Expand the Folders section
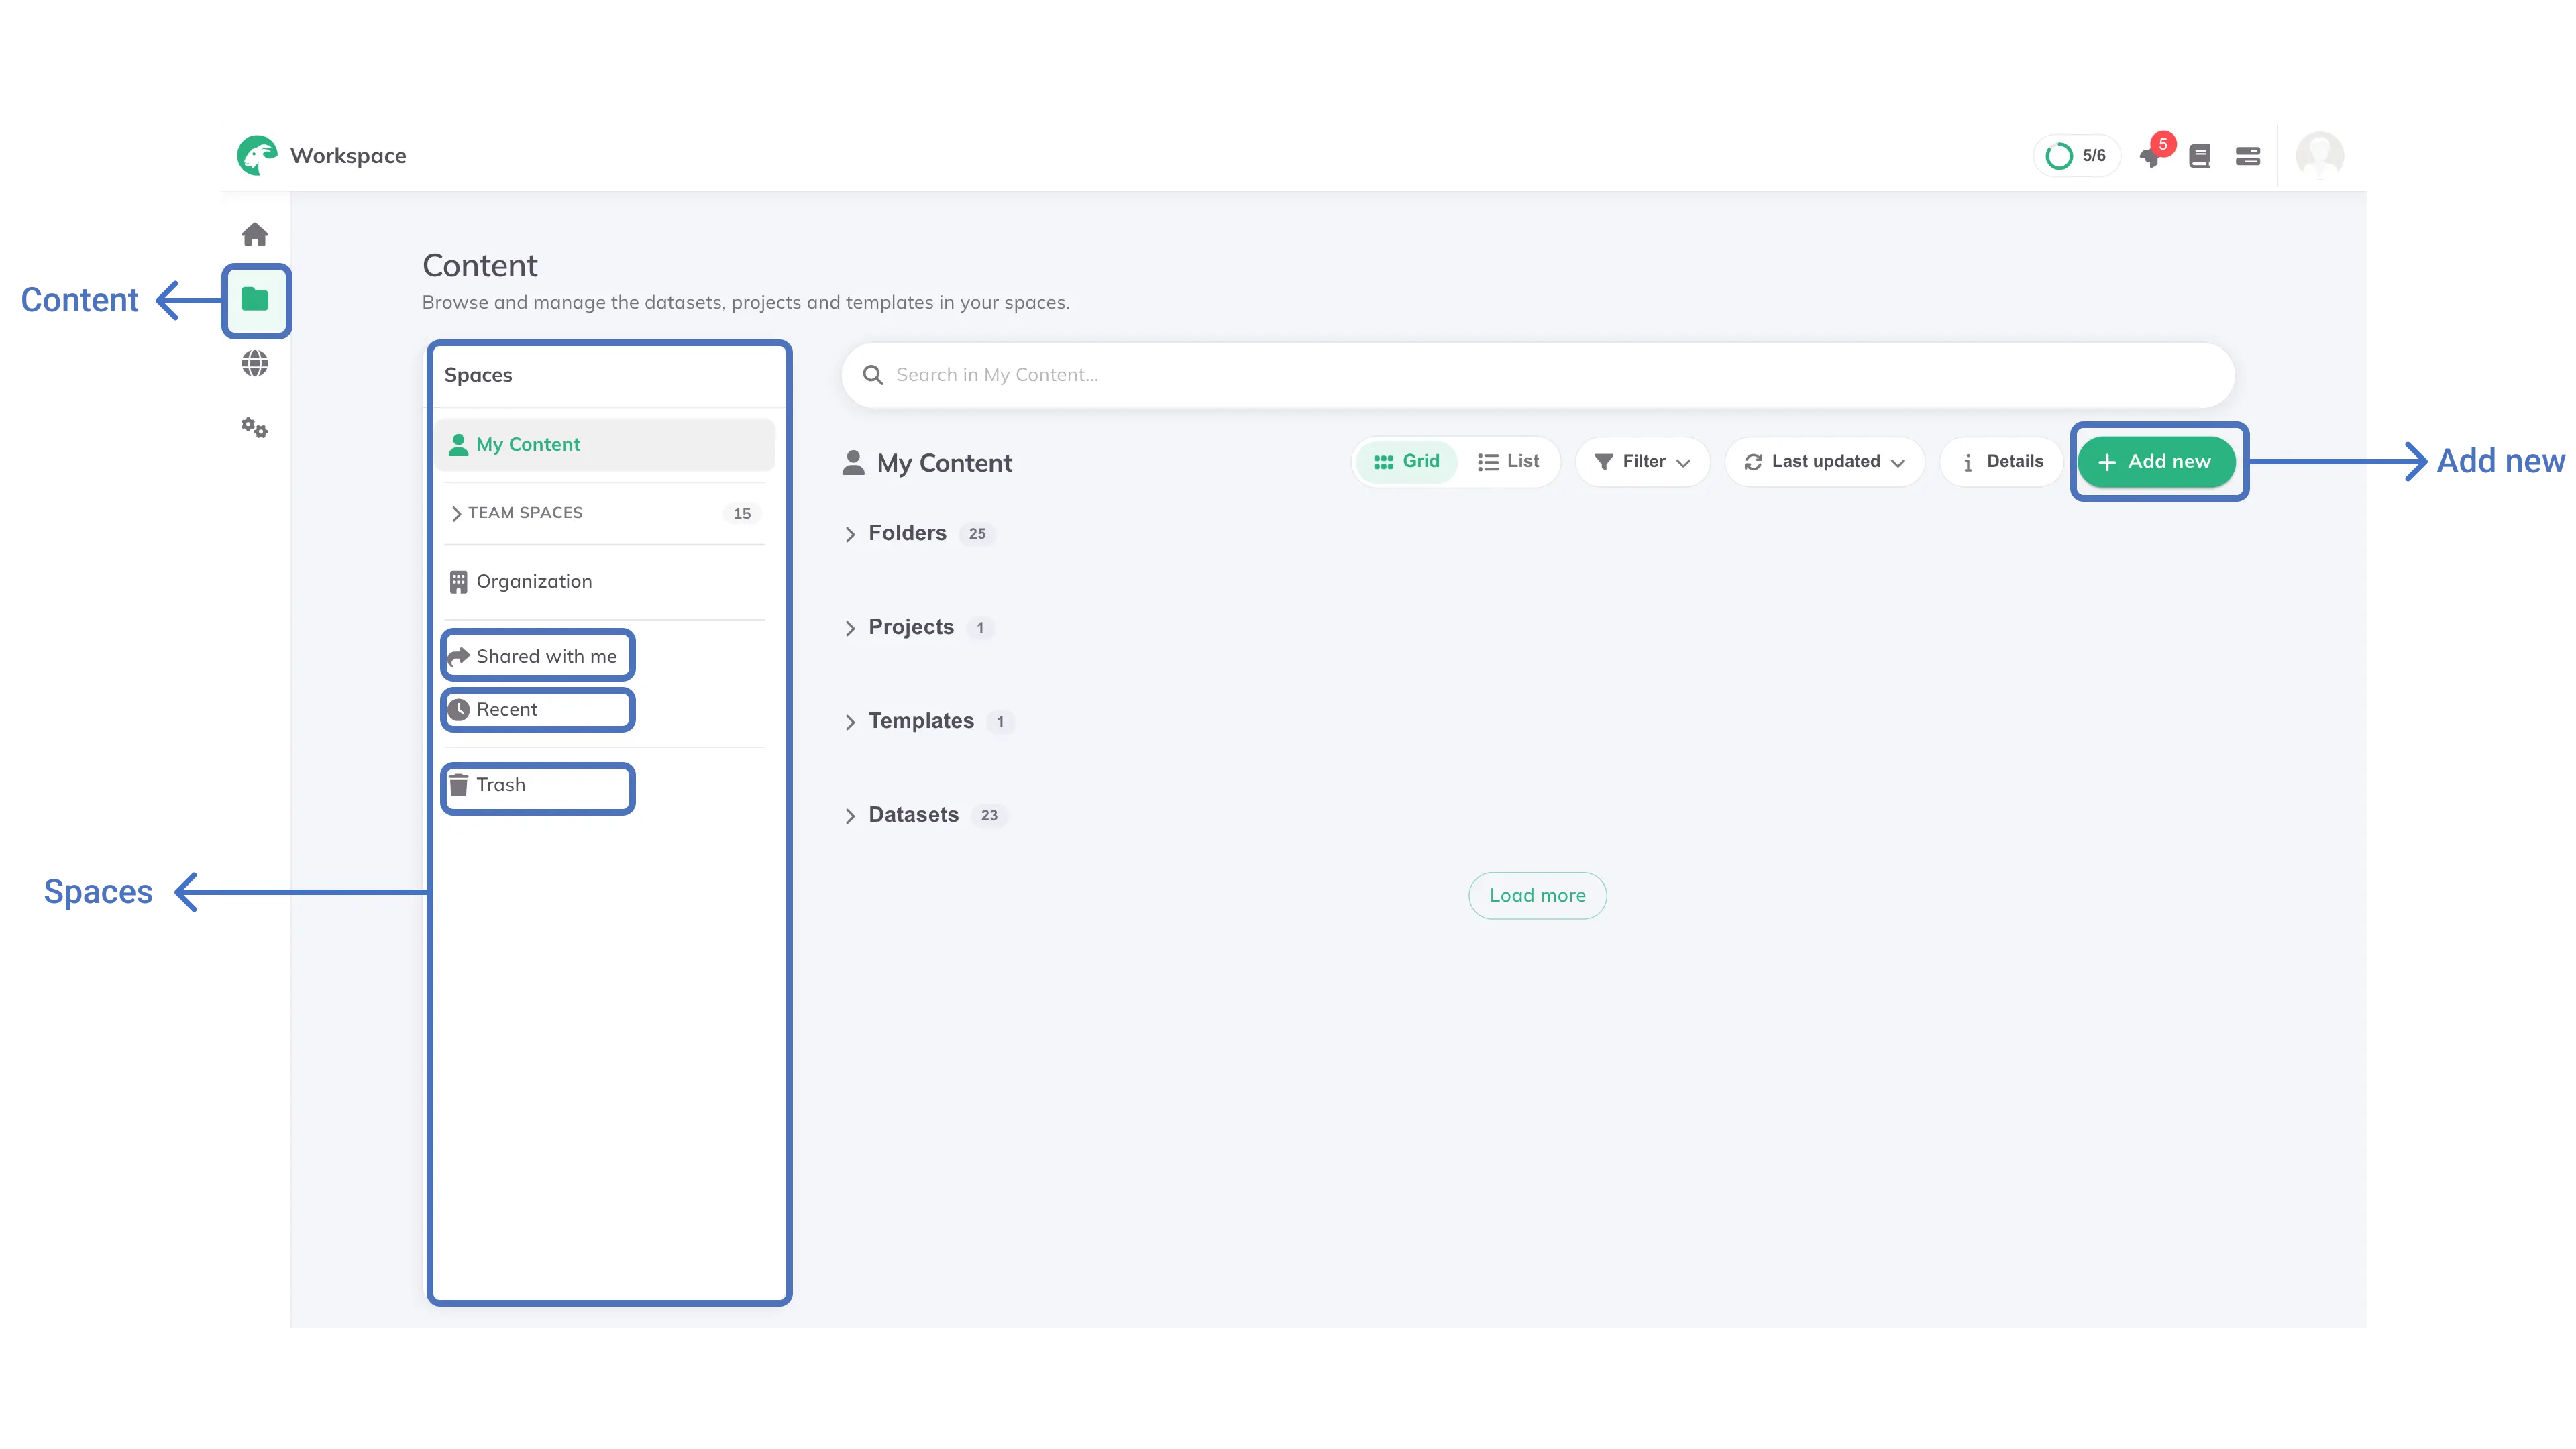 pyautogui.click(x=851, y=534)
